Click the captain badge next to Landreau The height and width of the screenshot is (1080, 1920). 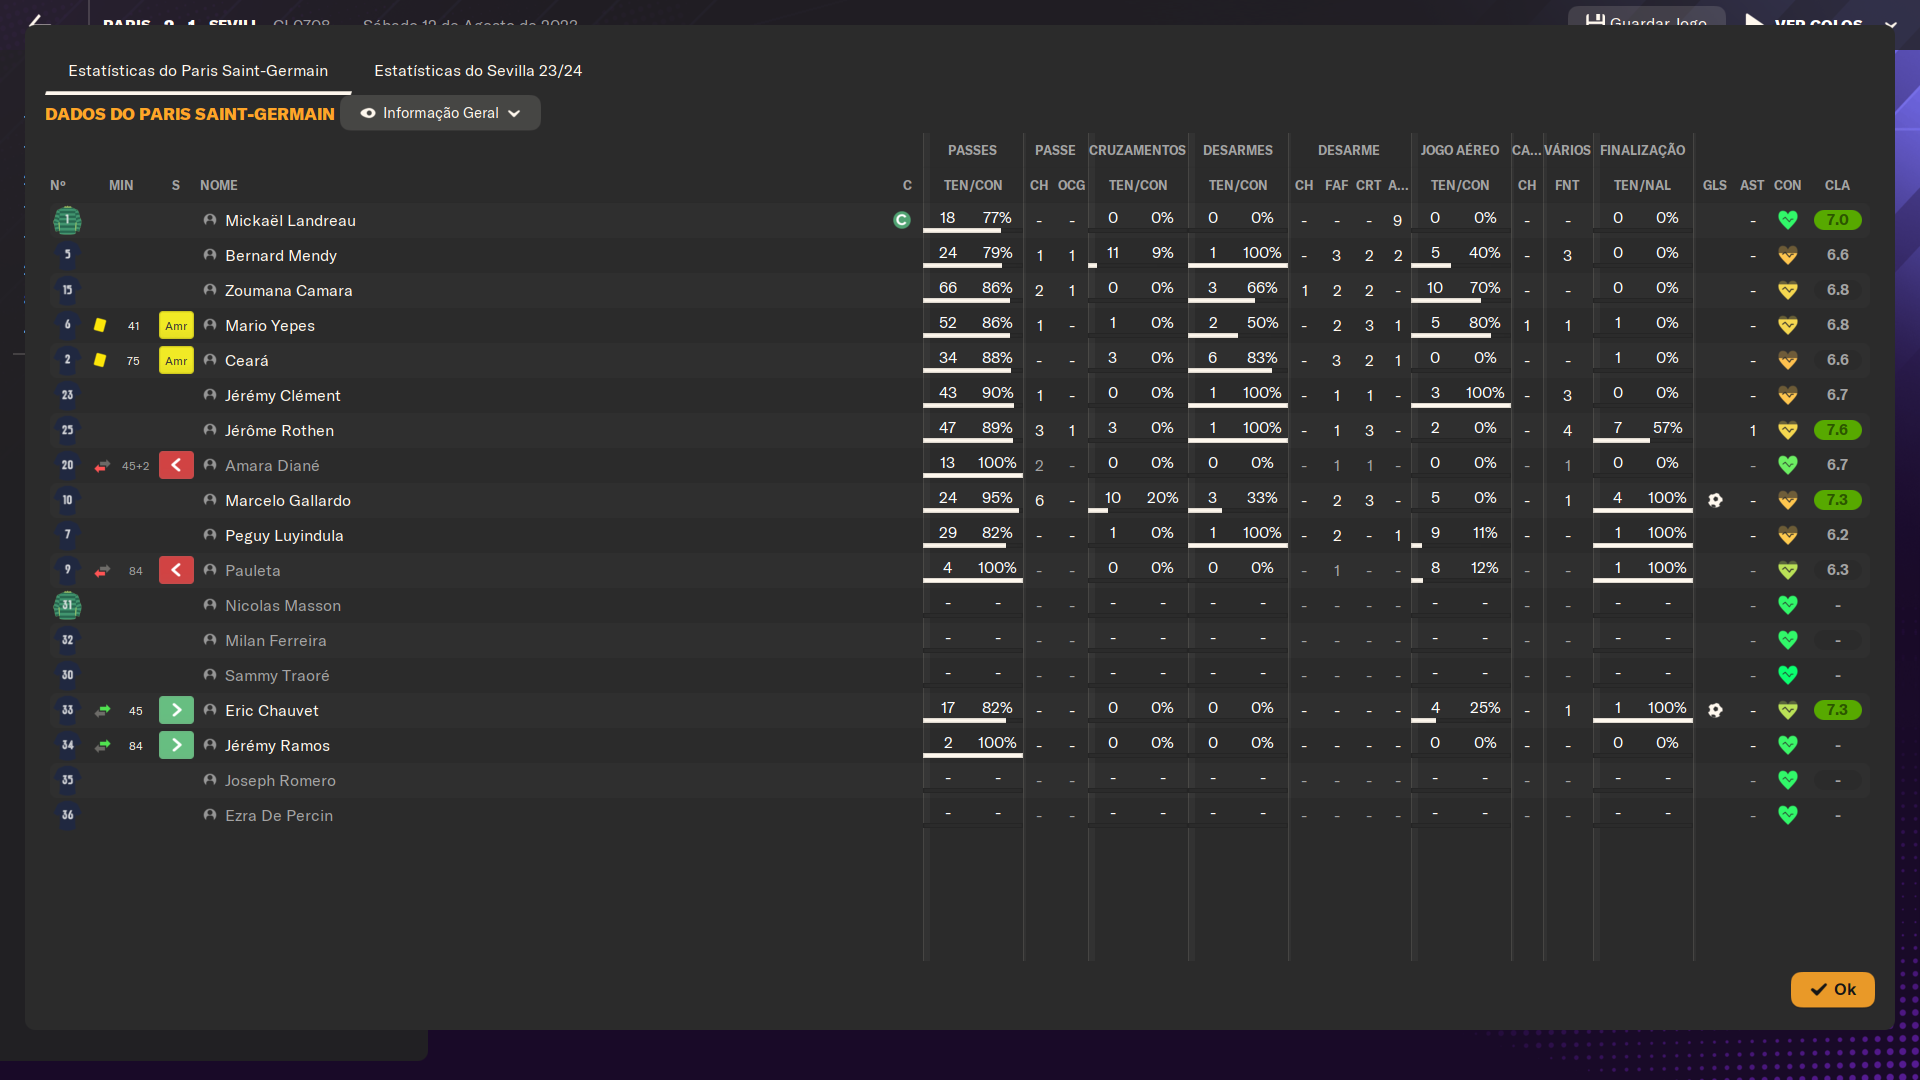tap(902, 220)
